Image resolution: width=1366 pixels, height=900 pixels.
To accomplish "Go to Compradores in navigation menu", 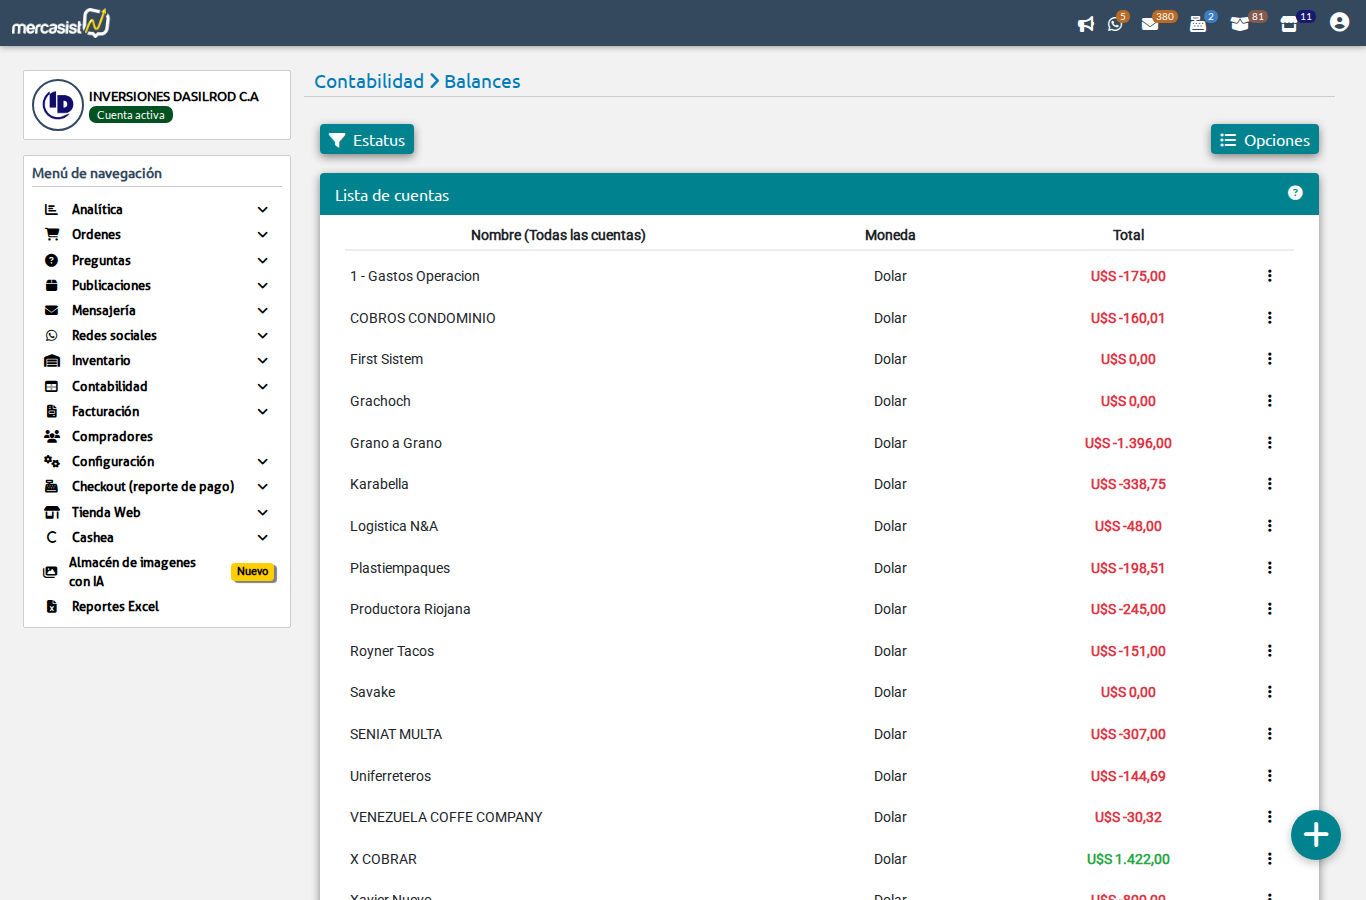I will tap(112, 437).
